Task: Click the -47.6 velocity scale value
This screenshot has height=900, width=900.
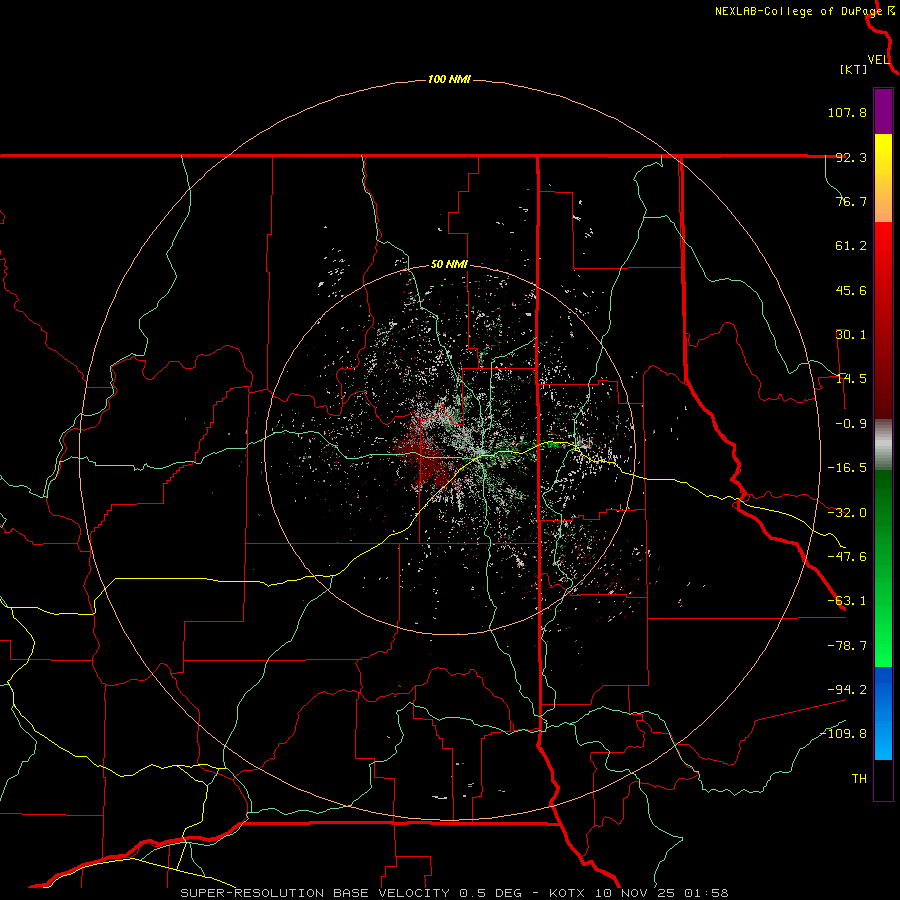Action: click(x=847, y=557)
